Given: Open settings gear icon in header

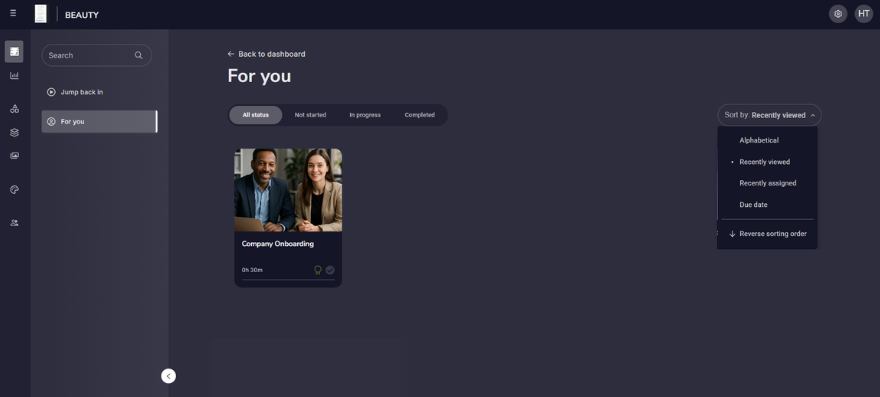Looking at the screenshot, I should 838,14.
